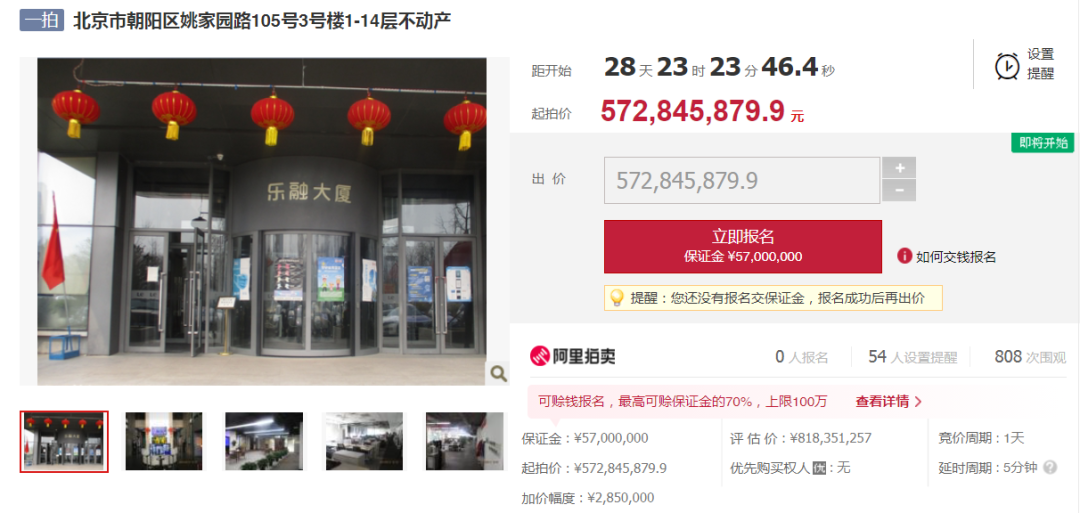This screenshot has width=1080, height=513.
Task: Click the 立即报名 registration button
Action: tap(742, 247)
